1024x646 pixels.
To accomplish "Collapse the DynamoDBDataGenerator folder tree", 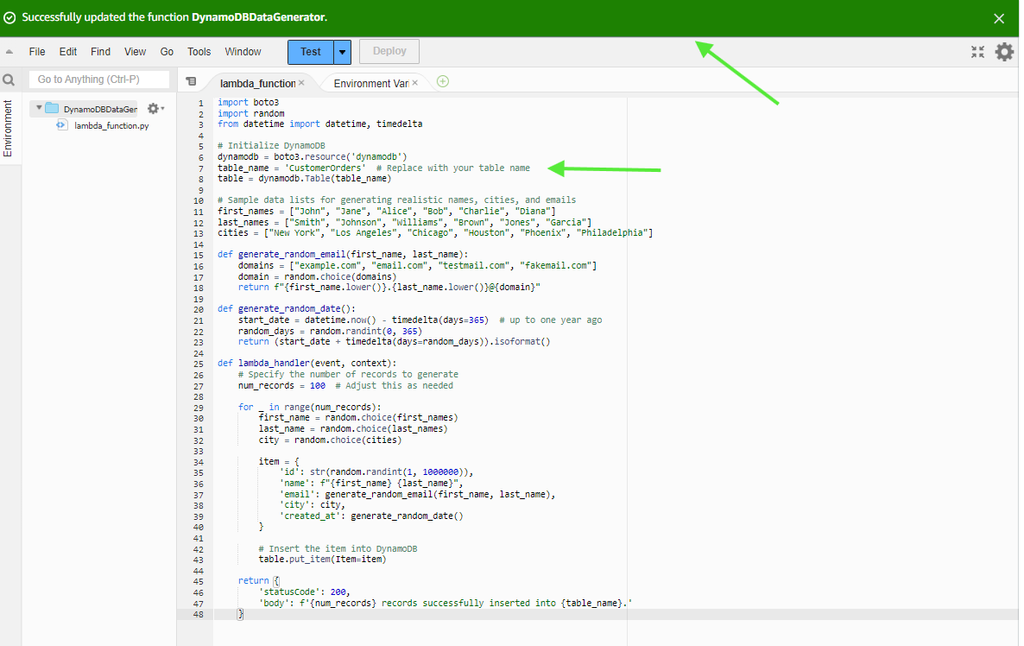I will click(39, 108).
